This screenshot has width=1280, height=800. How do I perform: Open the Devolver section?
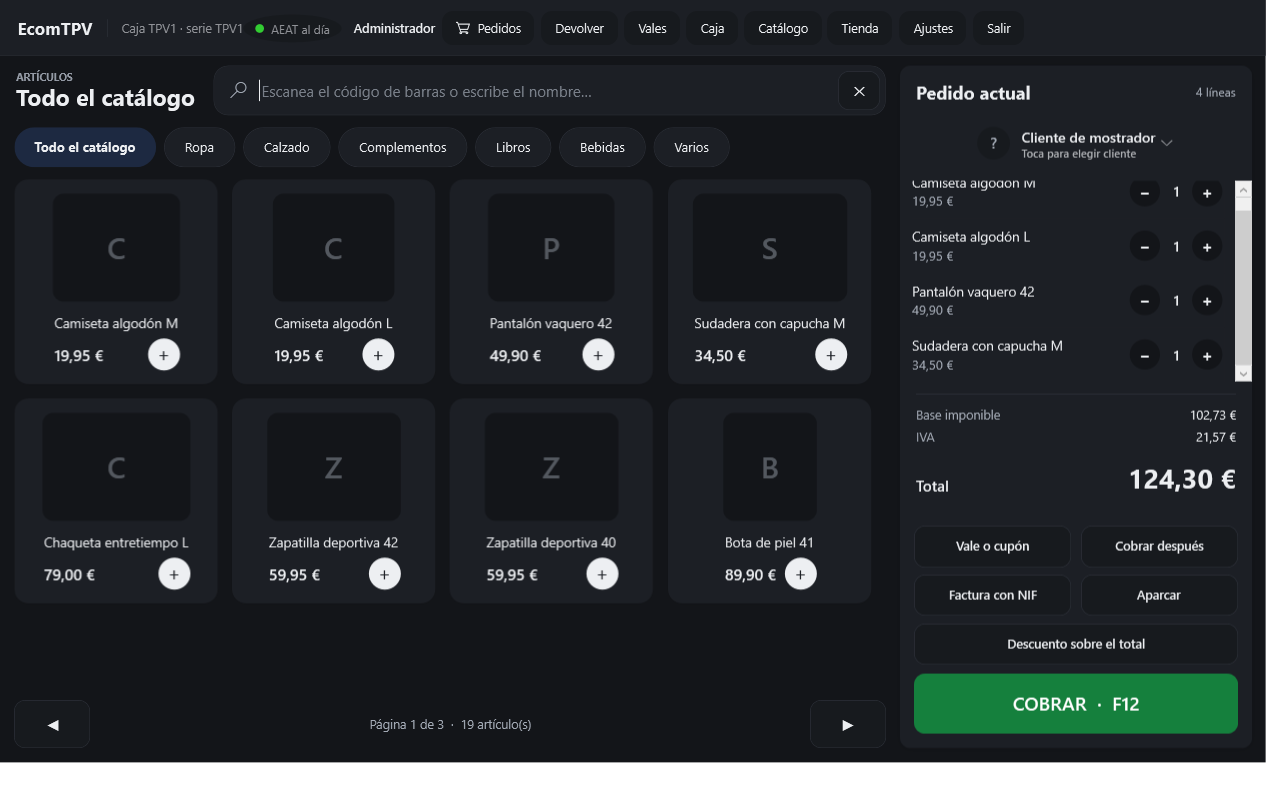click(x=580, y=29)
